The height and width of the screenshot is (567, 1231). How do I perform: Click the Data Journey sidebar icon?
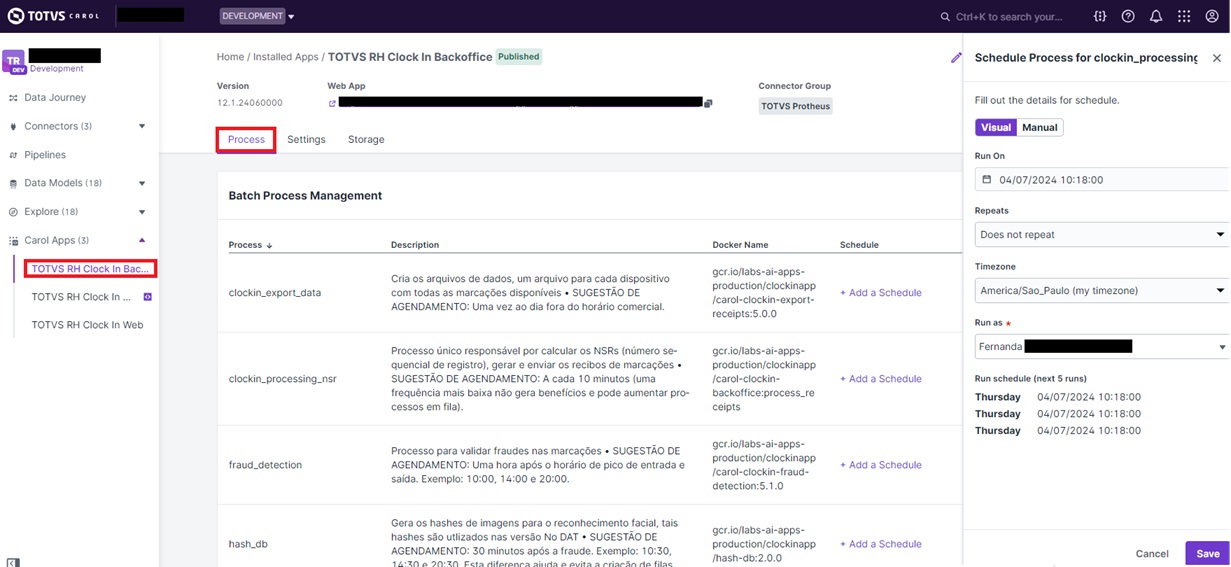tap(13, 98)
